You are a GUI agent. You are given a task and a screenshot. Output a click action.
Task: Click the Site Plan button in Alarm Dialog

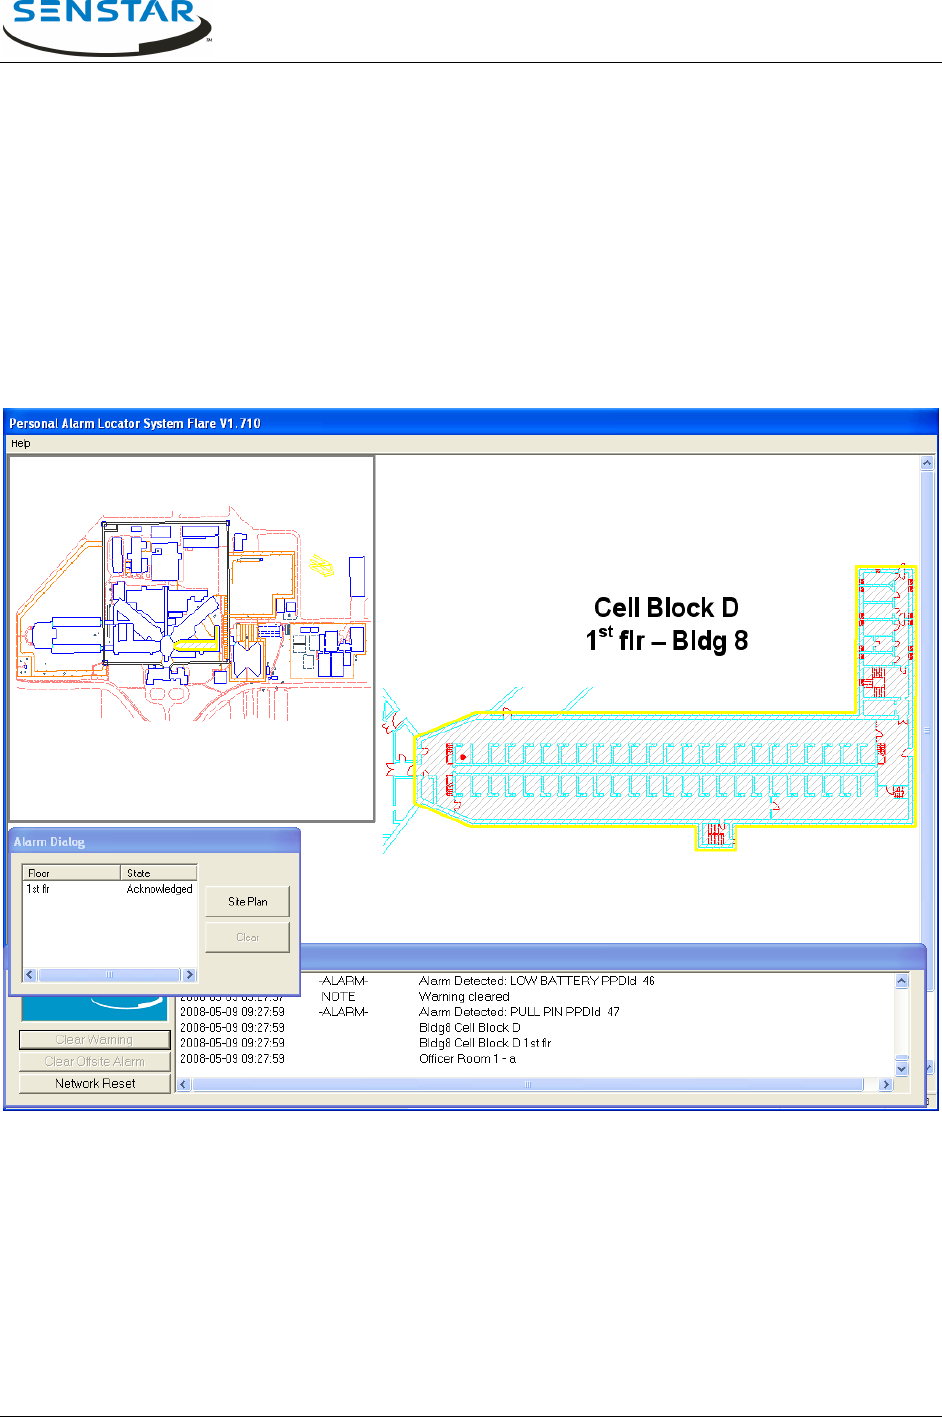(x=247, y=901)
